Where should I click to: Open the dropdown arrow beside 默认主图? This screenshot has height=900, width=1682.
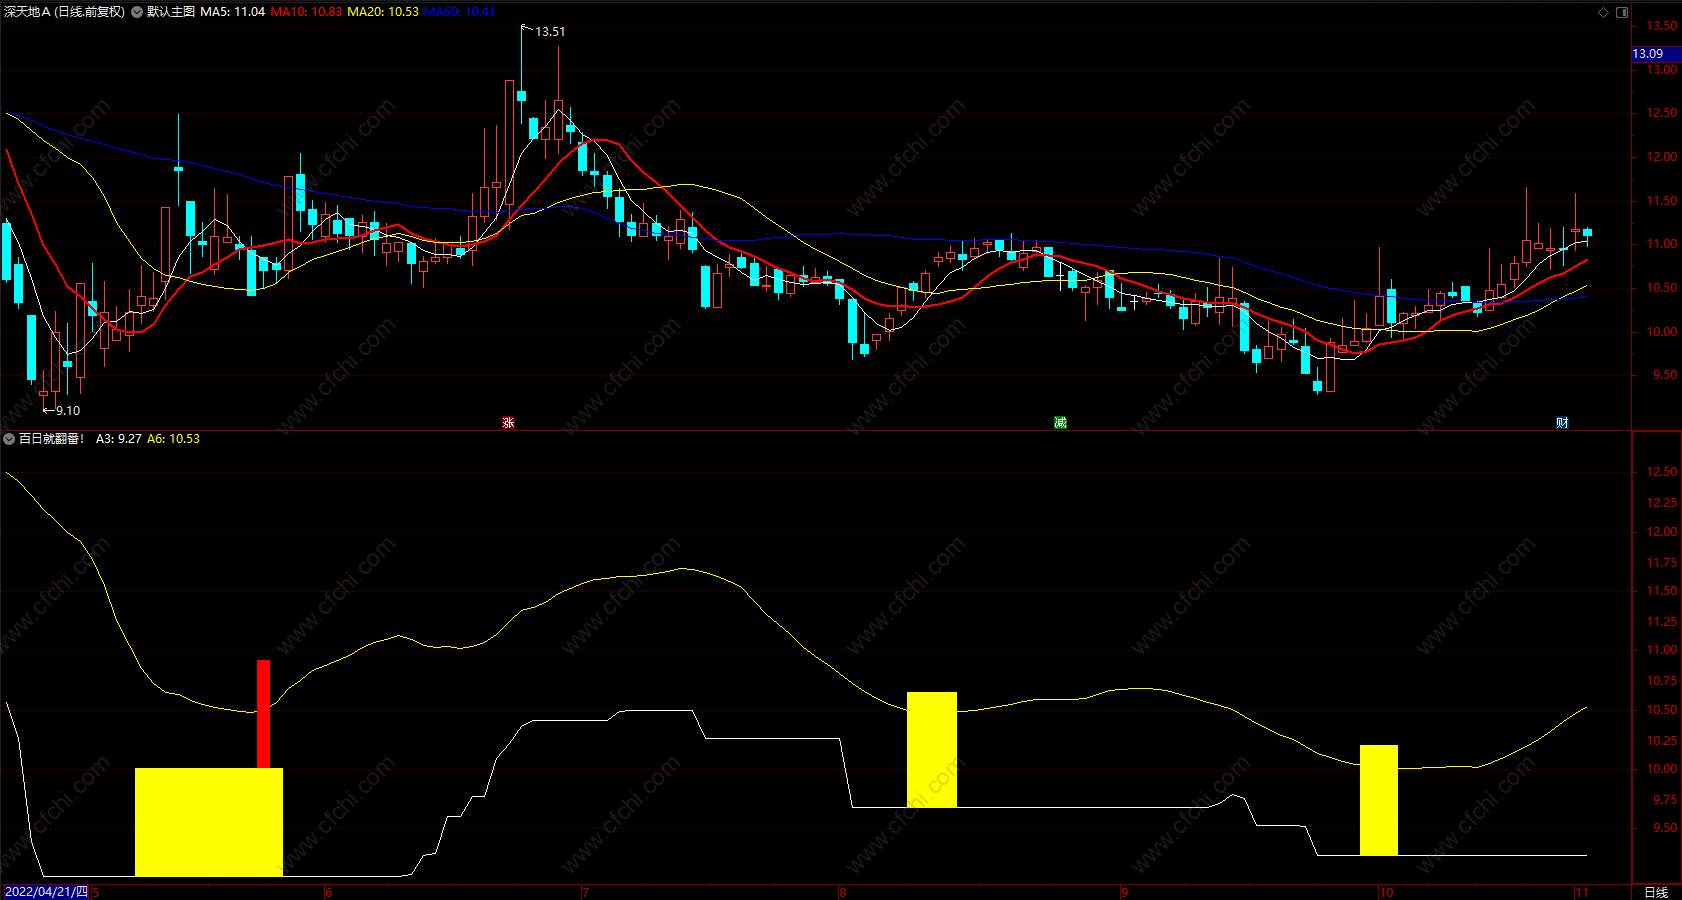[137, 12]
